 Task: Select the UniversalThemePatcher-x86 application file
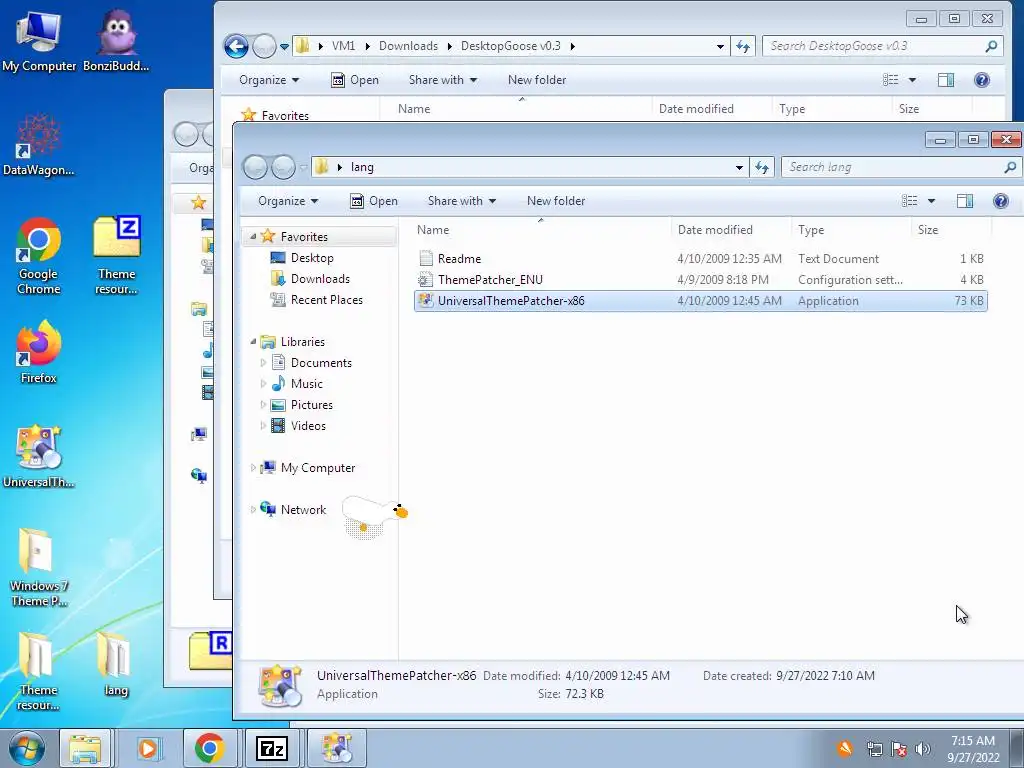coord(700,300)
